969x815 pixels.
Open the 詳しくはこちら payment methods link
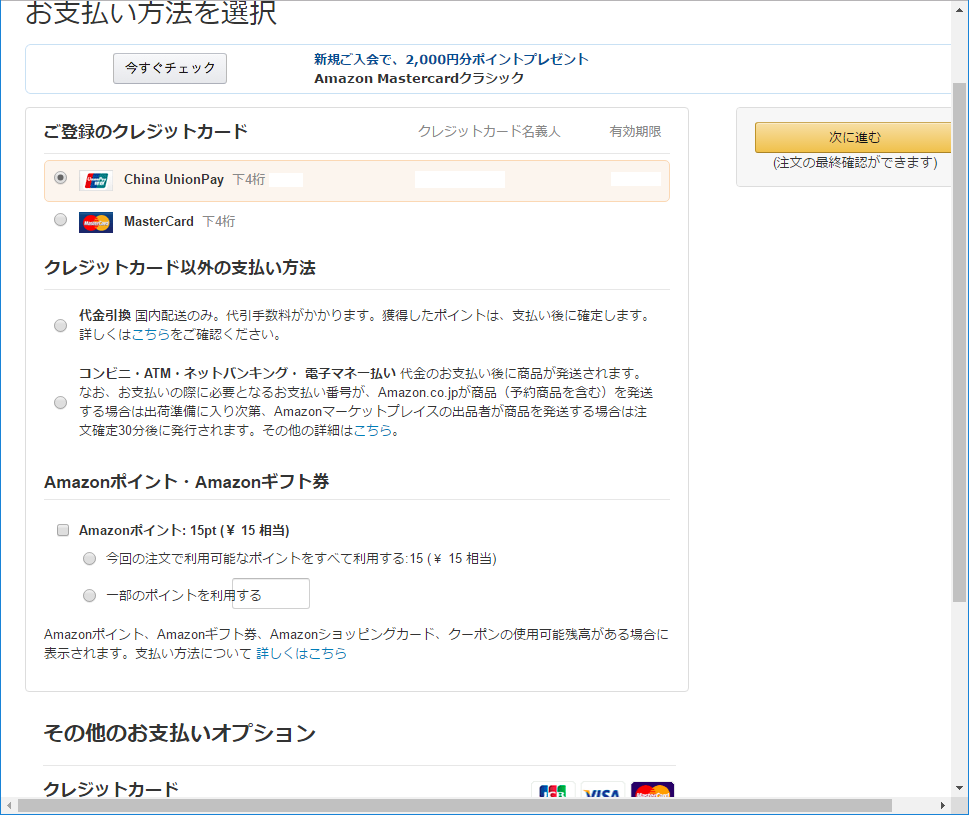coord(302,653)
